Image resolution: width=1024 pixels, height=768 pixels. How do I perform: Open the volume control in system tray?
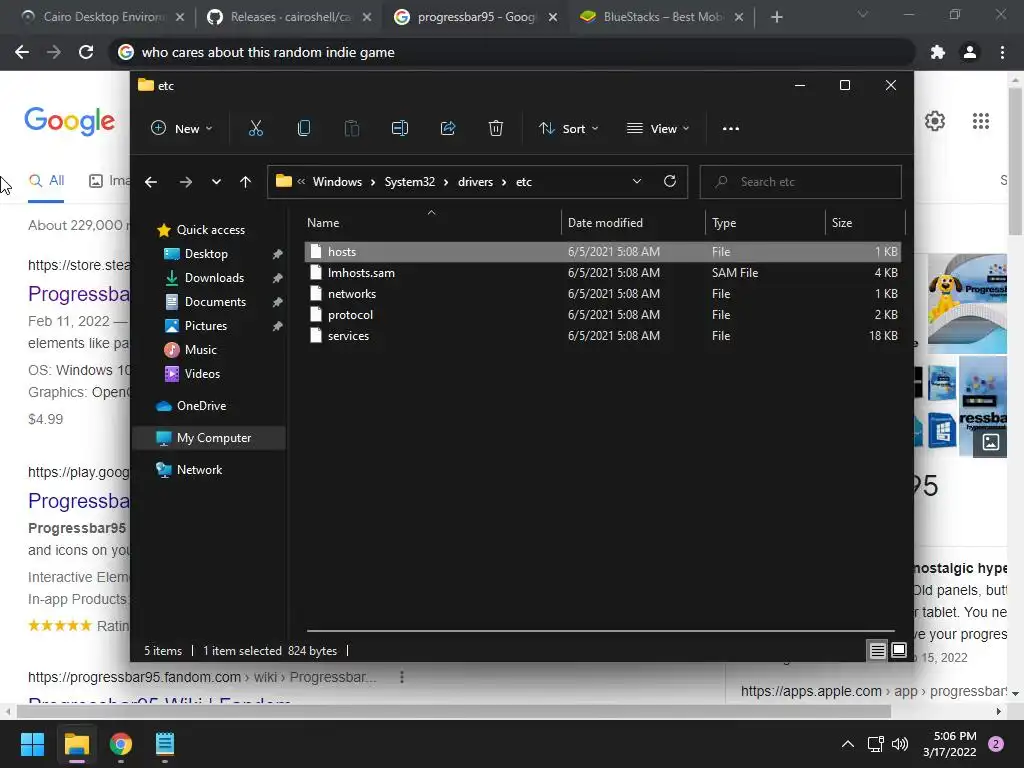tap(900, 744)
